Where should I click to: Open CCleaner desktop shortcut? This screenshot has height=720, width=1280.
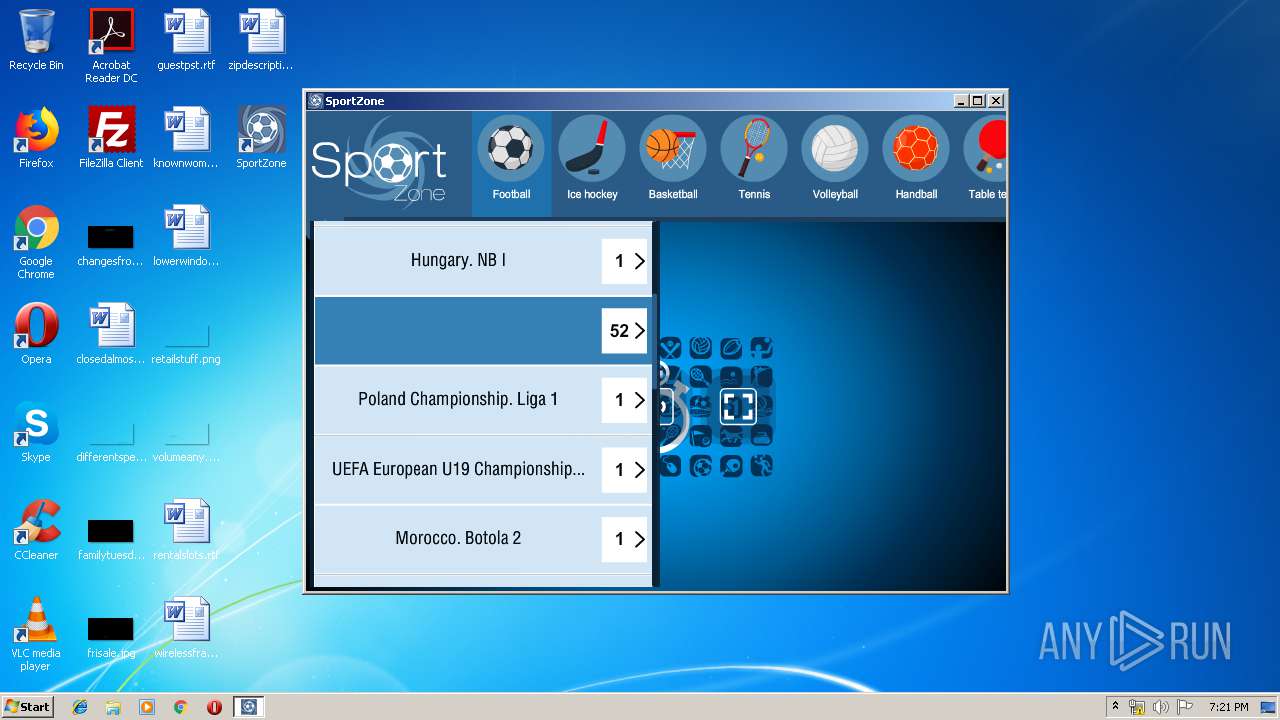[x=36, y=530]
